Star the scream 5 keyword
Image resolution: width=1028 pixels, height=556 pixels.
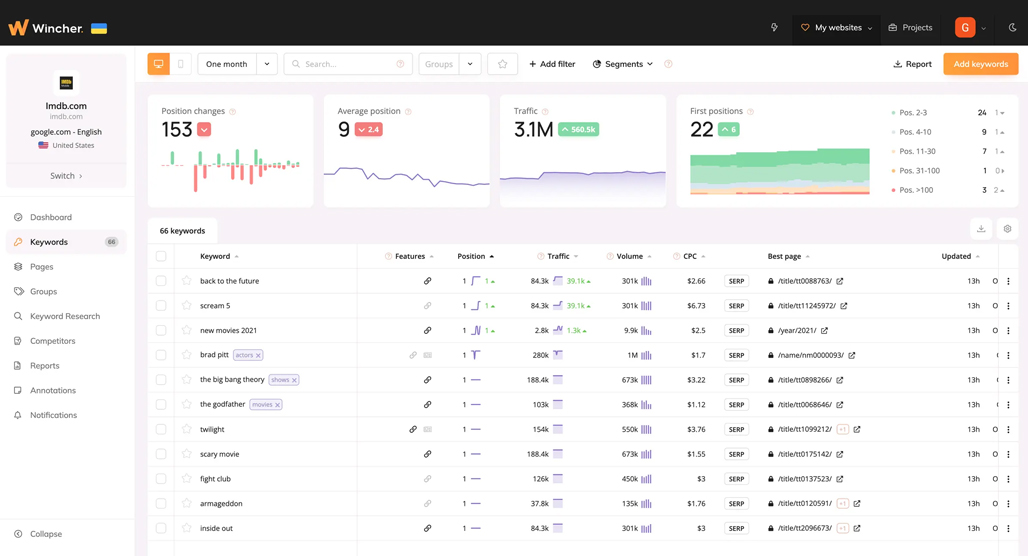tap(187, 306)
